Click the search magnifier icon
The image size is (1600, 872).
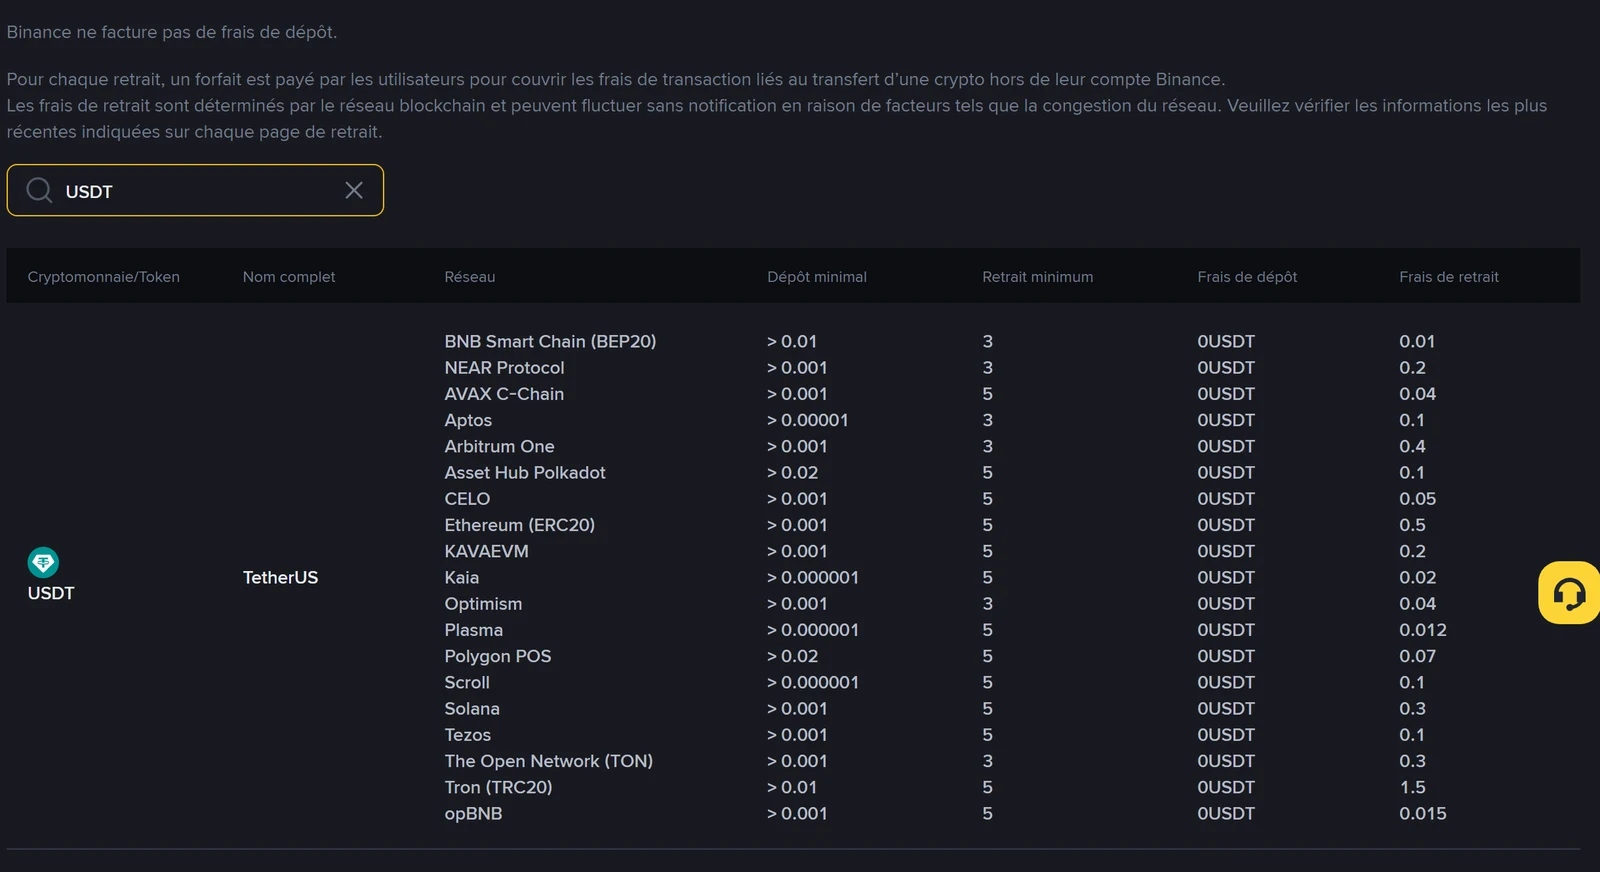coord(39,190)
